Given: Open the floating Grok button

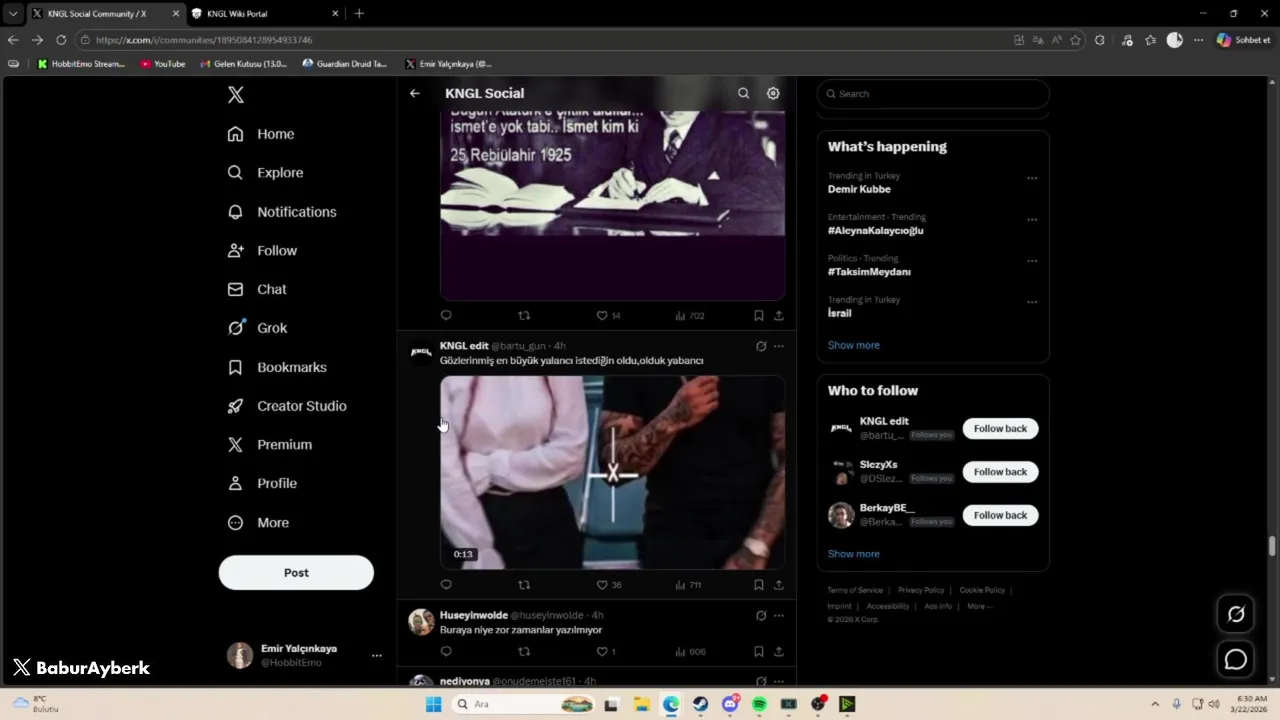Looking at the screenshot, I should (1236, 614).
